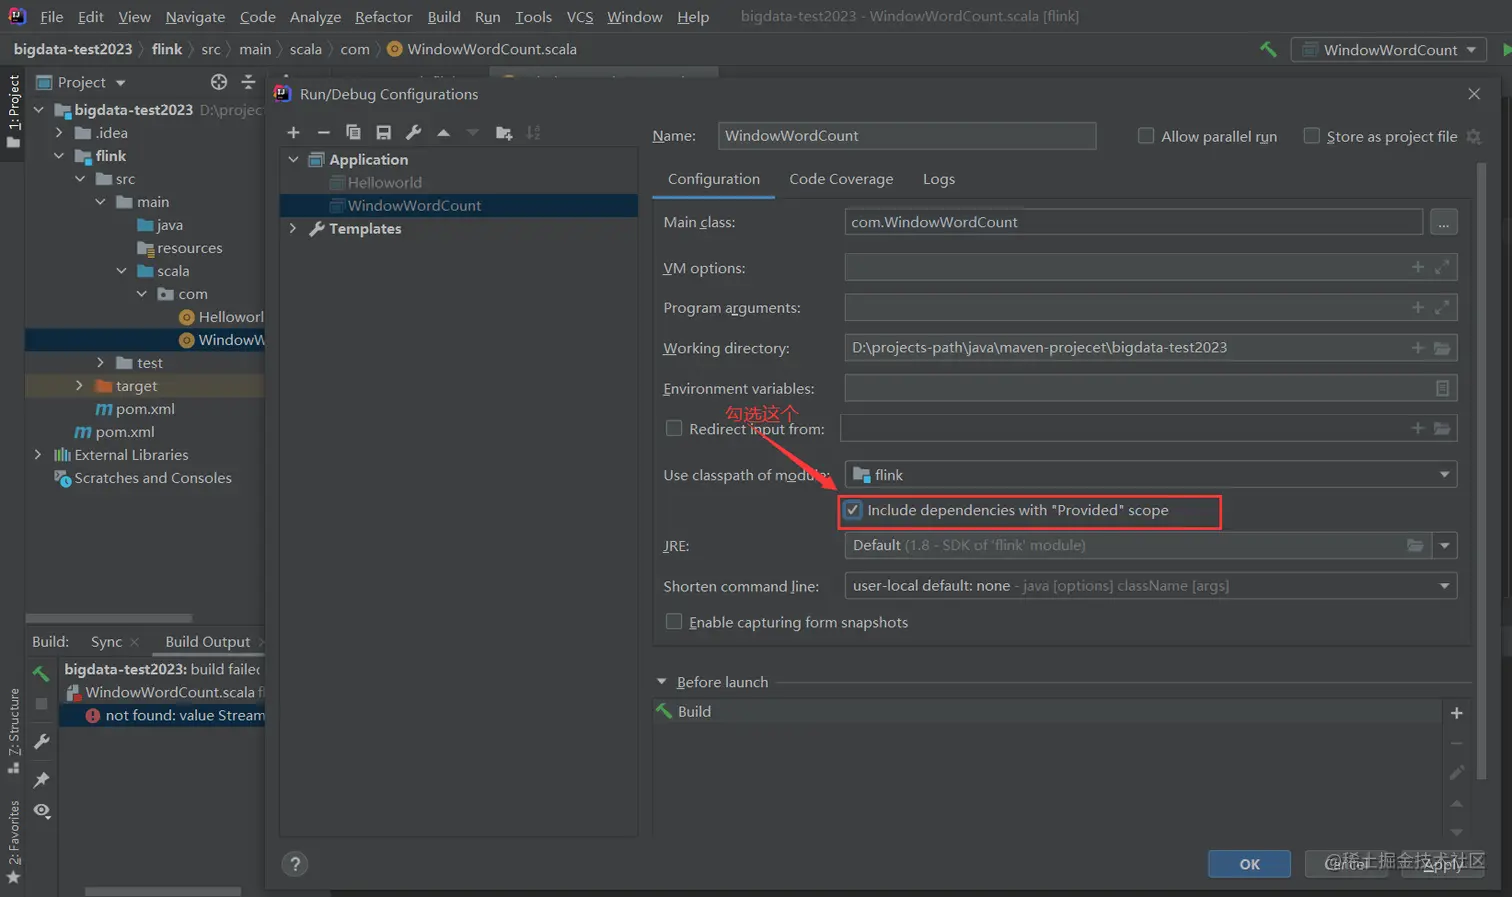Create new folder icon in configurations toolbar

coord(503,132)
